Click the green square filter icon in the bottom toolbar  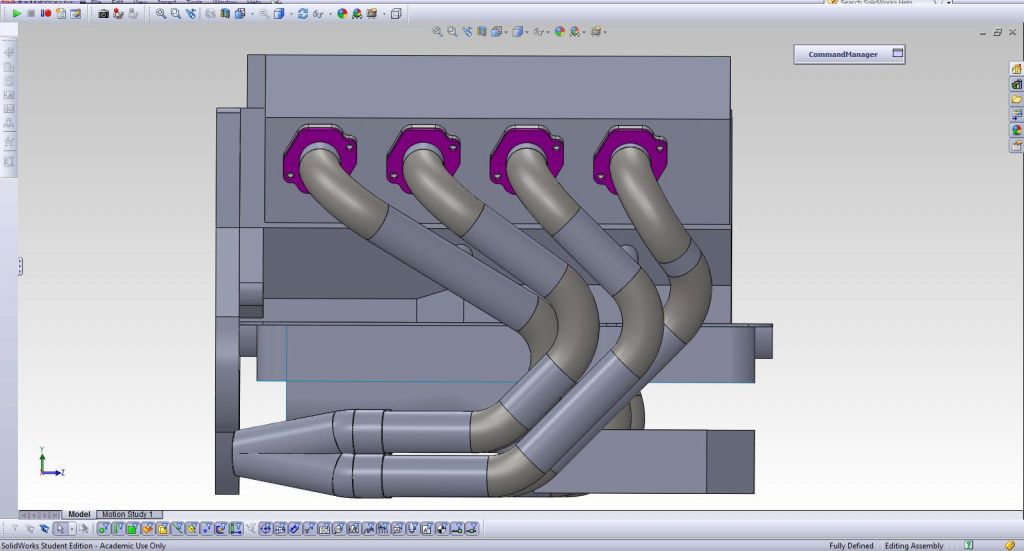click(132, 529)
